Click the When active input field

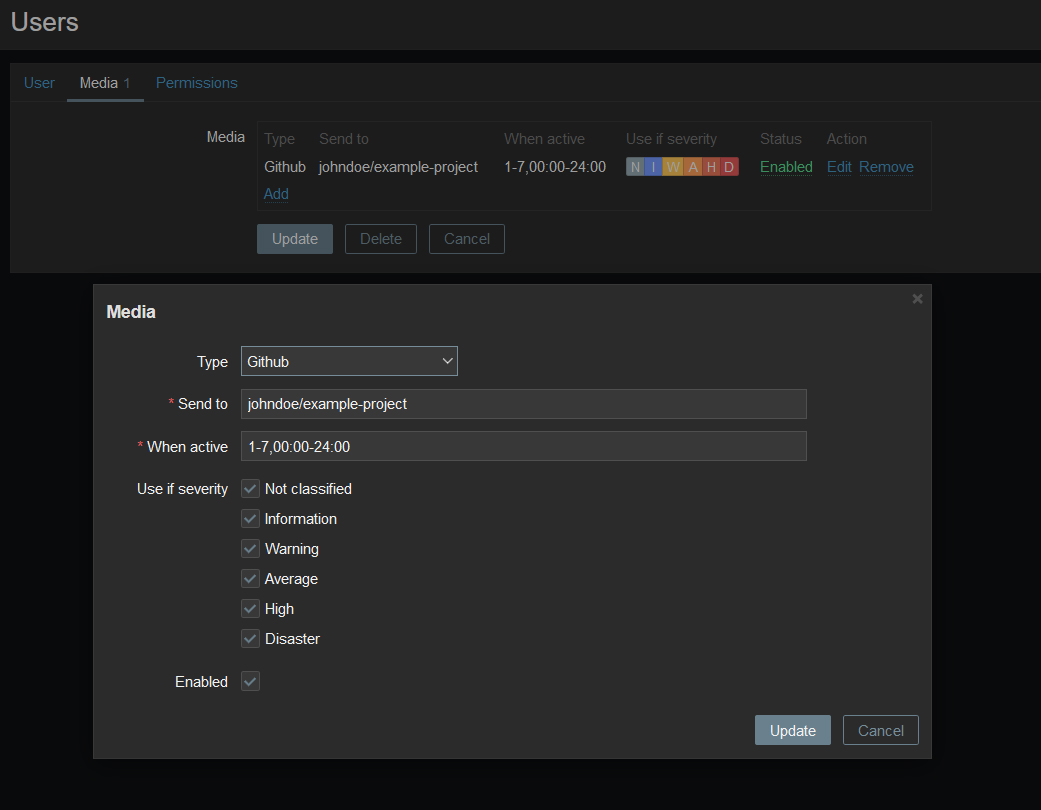523,447
